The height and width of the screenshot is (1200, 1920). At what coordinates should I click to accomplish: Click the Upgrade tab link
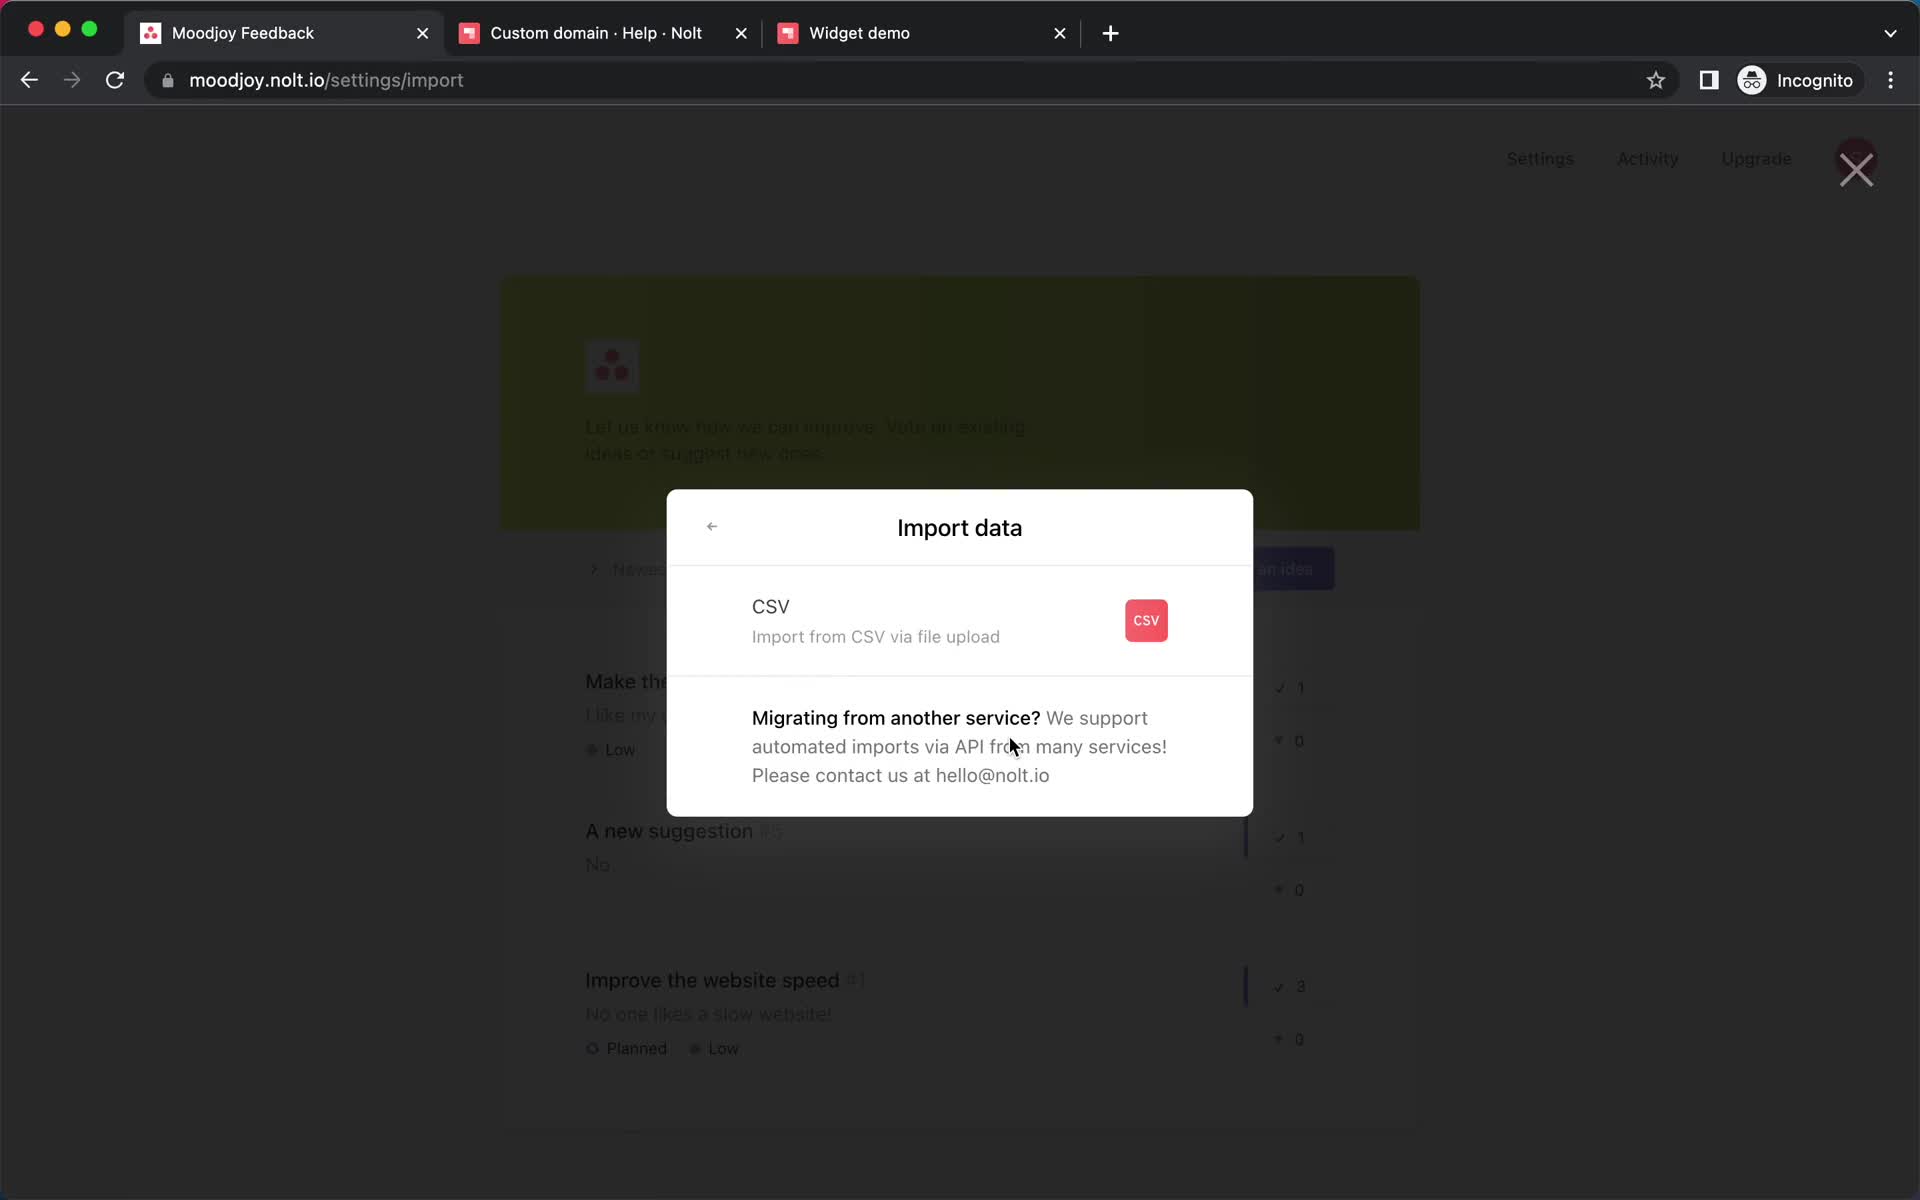point(1758,158)
